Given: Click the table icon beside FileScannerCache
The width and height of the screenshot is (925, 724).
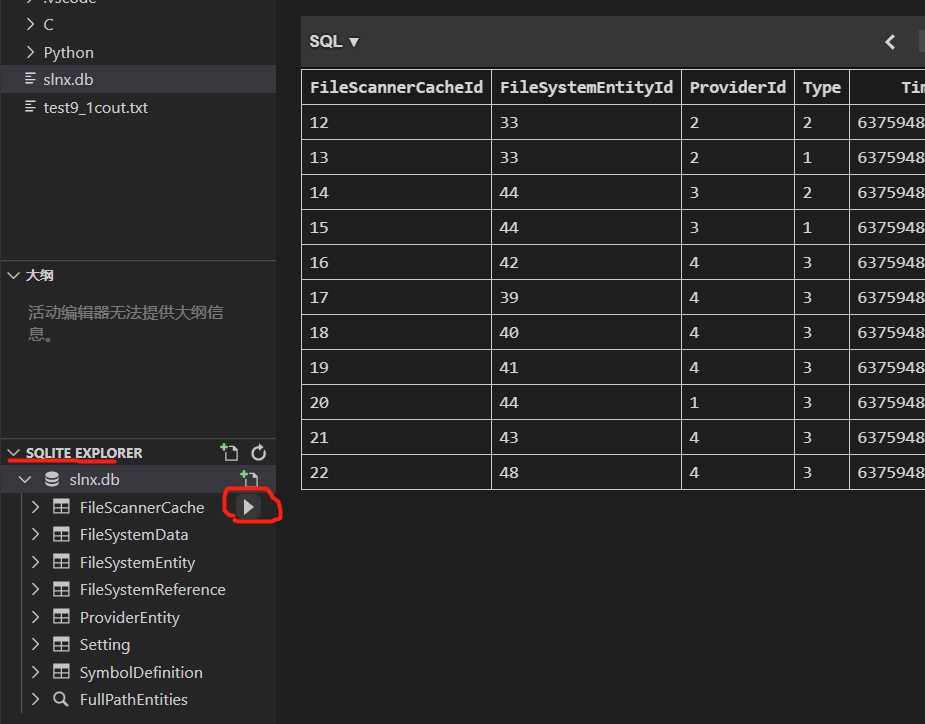Looking at the screenshot, I should 61,507.
